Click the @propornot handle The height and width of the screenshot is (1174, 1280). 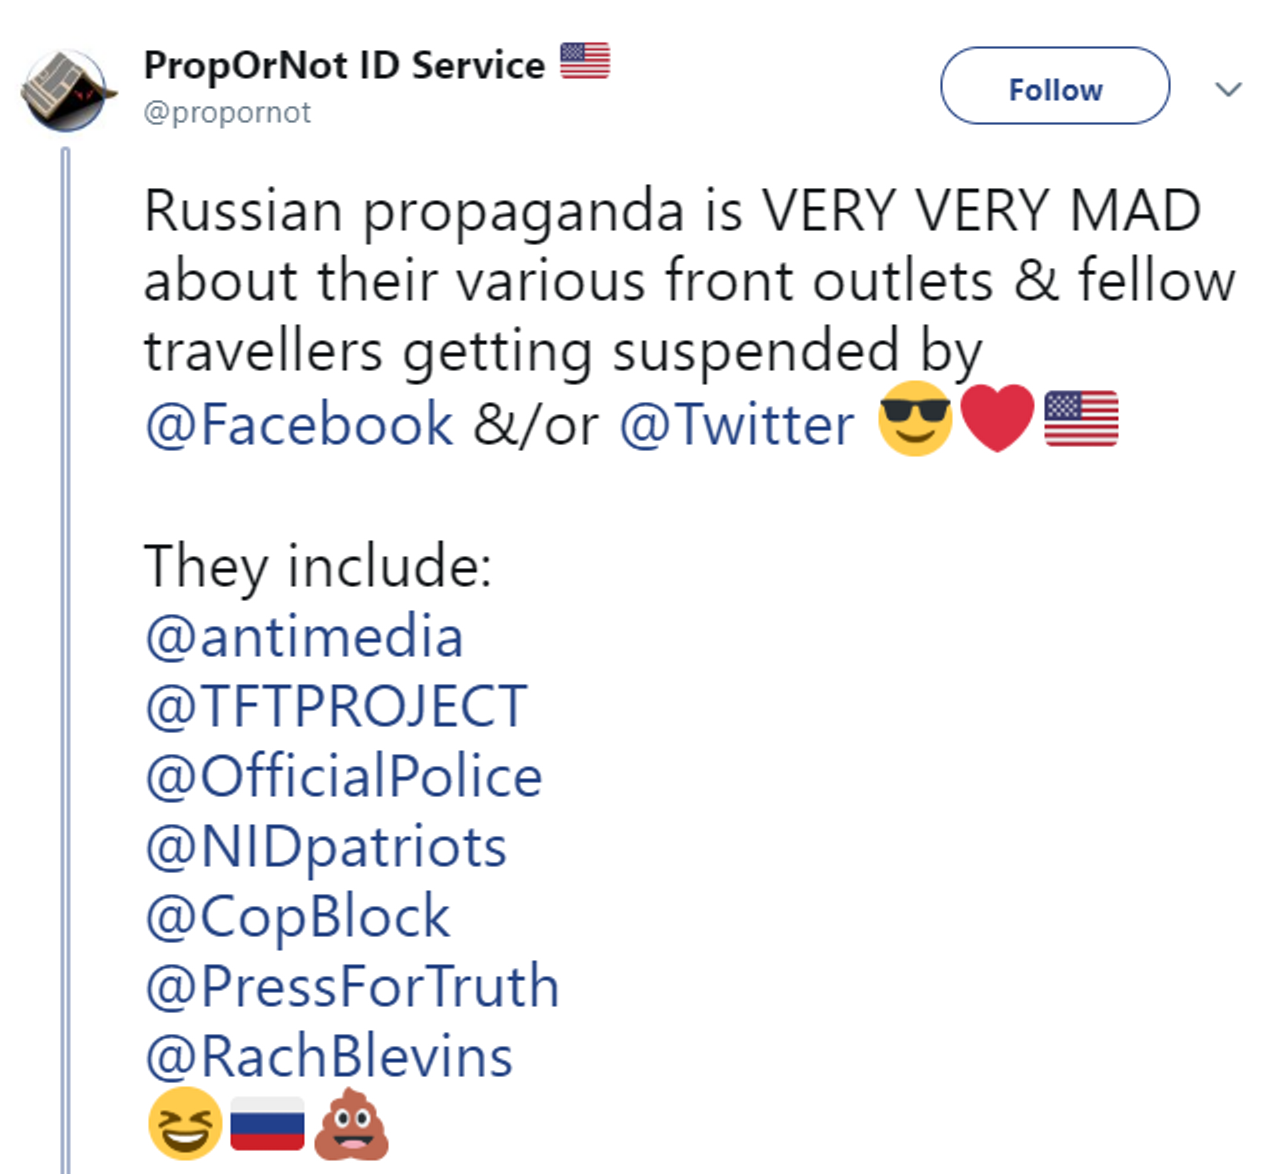(x=227, y=112)
